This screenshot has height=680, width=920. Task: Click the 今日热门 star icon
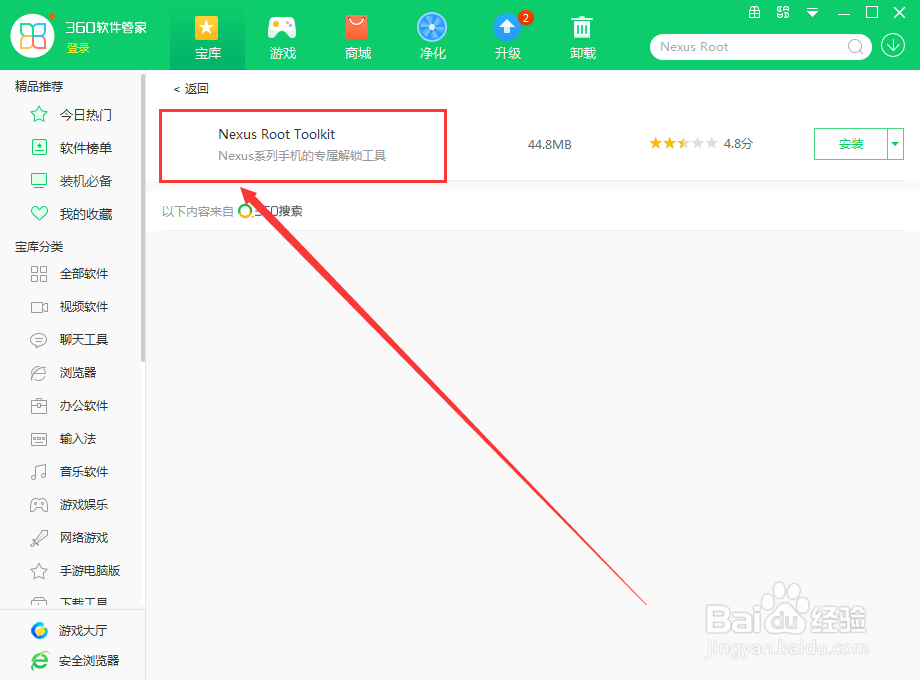pyautogui.click(x=39, y=114)
